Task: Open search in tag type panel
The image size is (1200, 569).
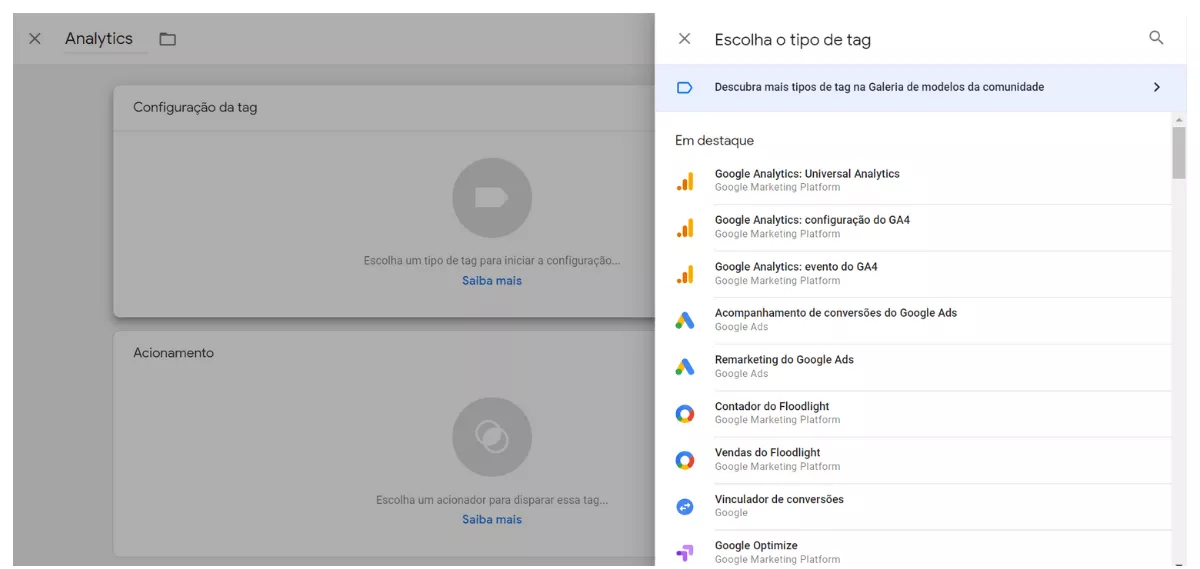Action: (x=1156, y=38)
